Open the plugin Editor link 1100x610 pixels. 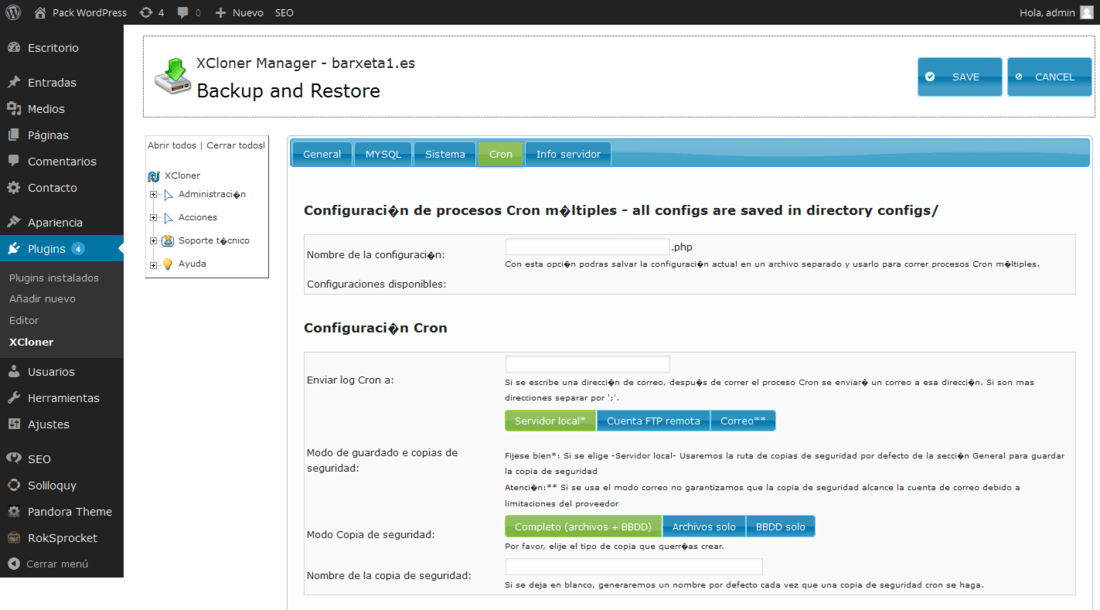pos(24,320)
